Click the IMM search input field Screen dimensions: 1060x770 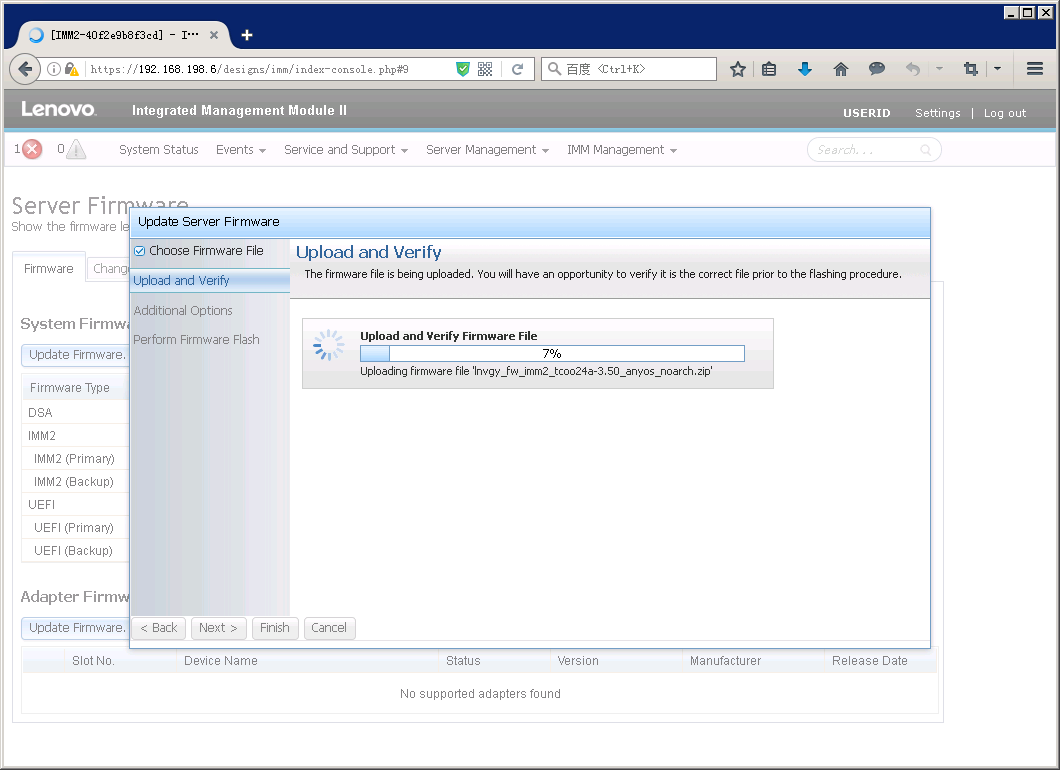tap(866, 150)
